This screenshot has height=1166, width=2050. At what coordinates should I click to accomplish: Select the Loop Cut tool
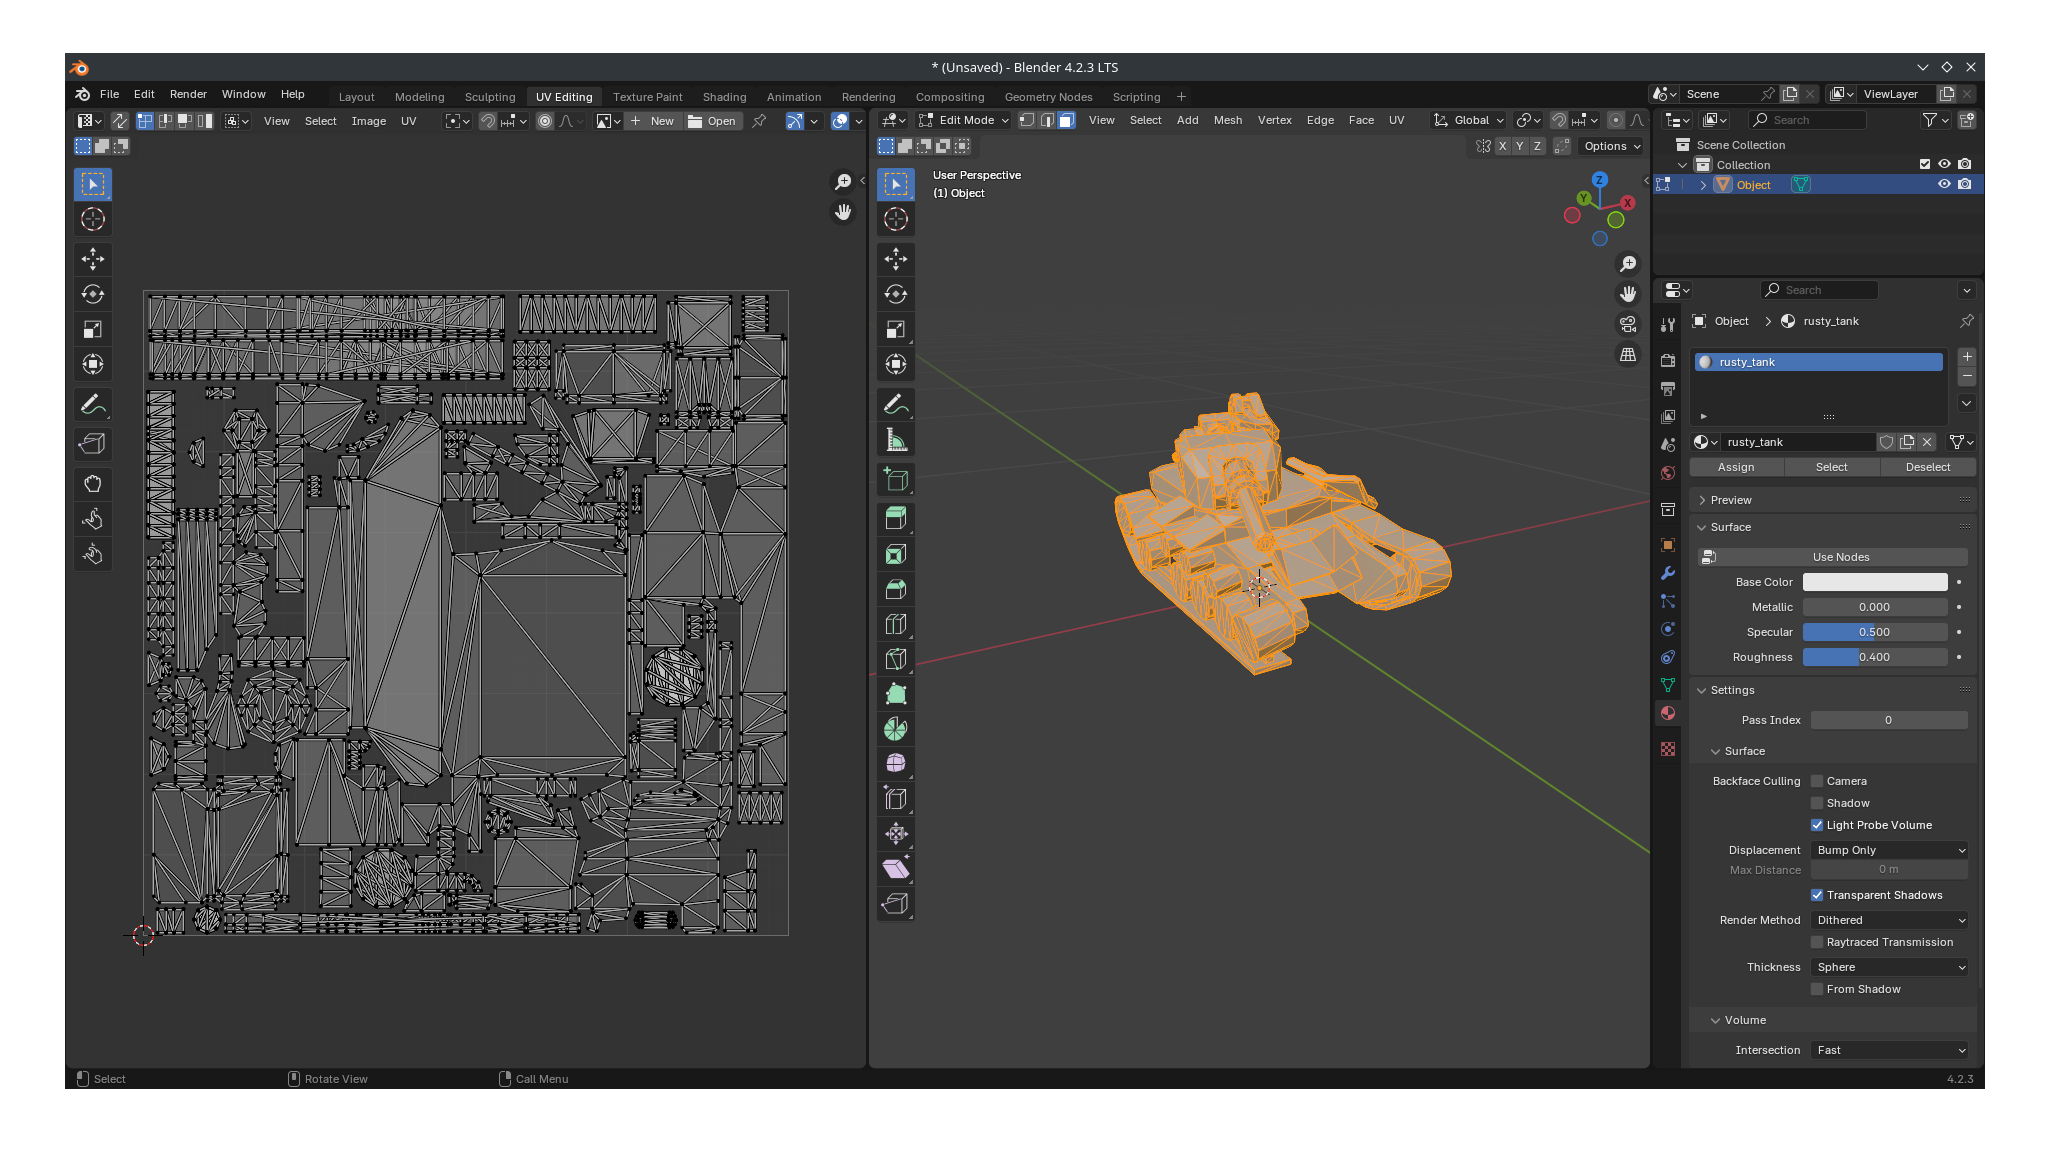point(896,625)
